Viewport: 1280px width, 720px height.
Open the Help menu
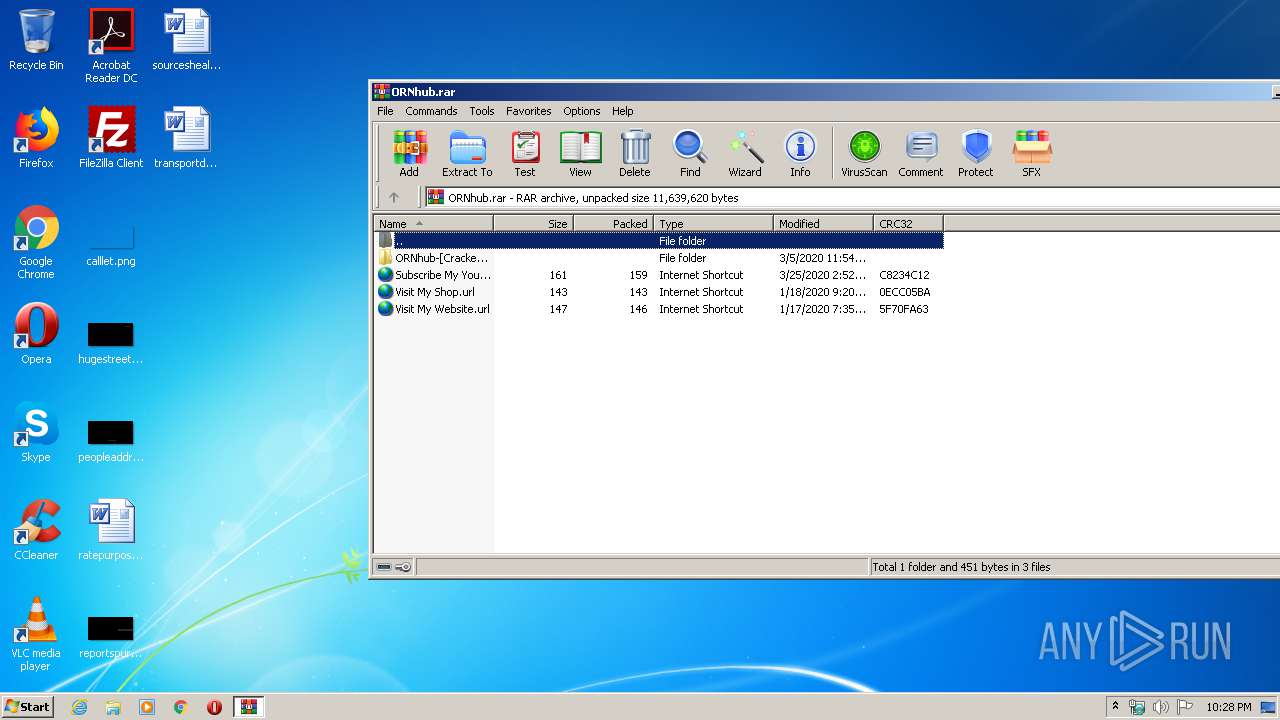[623, 111]
